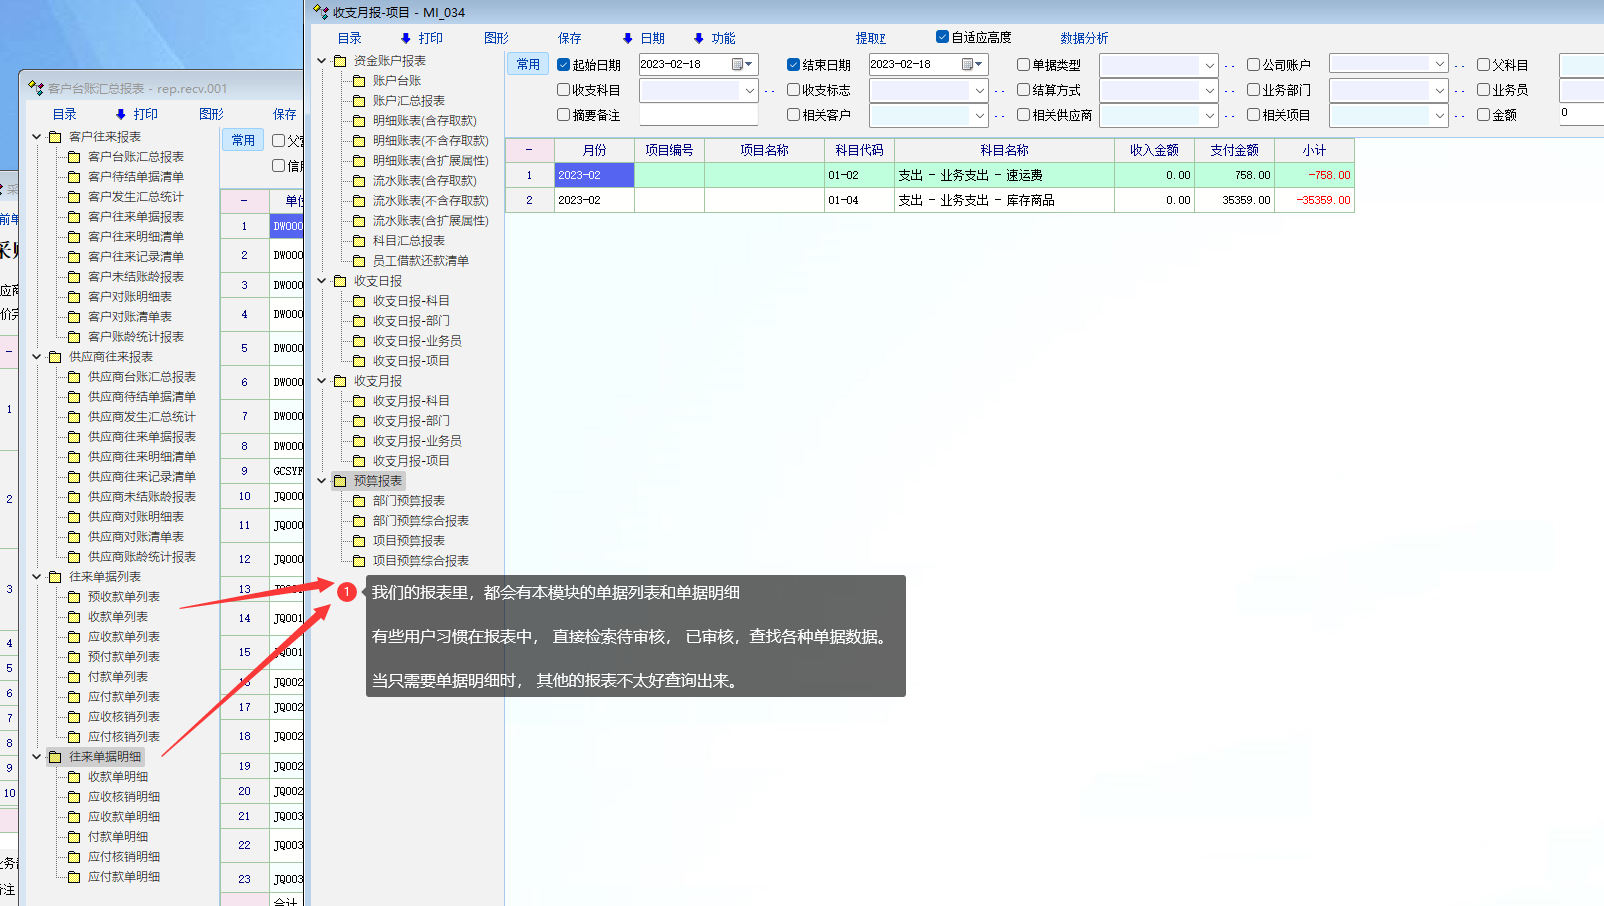The width and height of the screenshot is (1604, 906).
Task: Click the 科目名称 column header
Action: (1004, 150)
